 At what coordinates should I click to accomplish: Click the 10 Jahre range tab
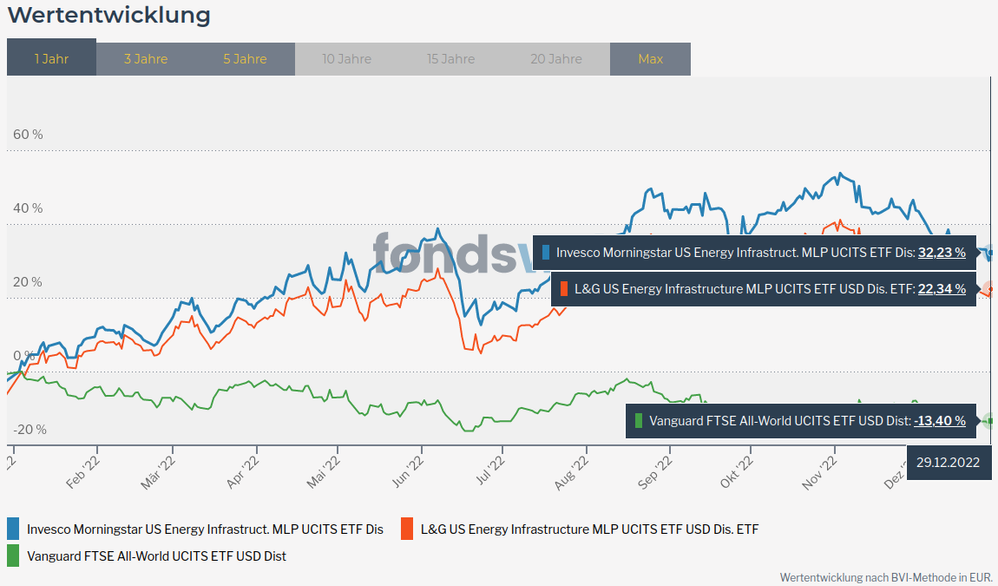tap(345, 59)
